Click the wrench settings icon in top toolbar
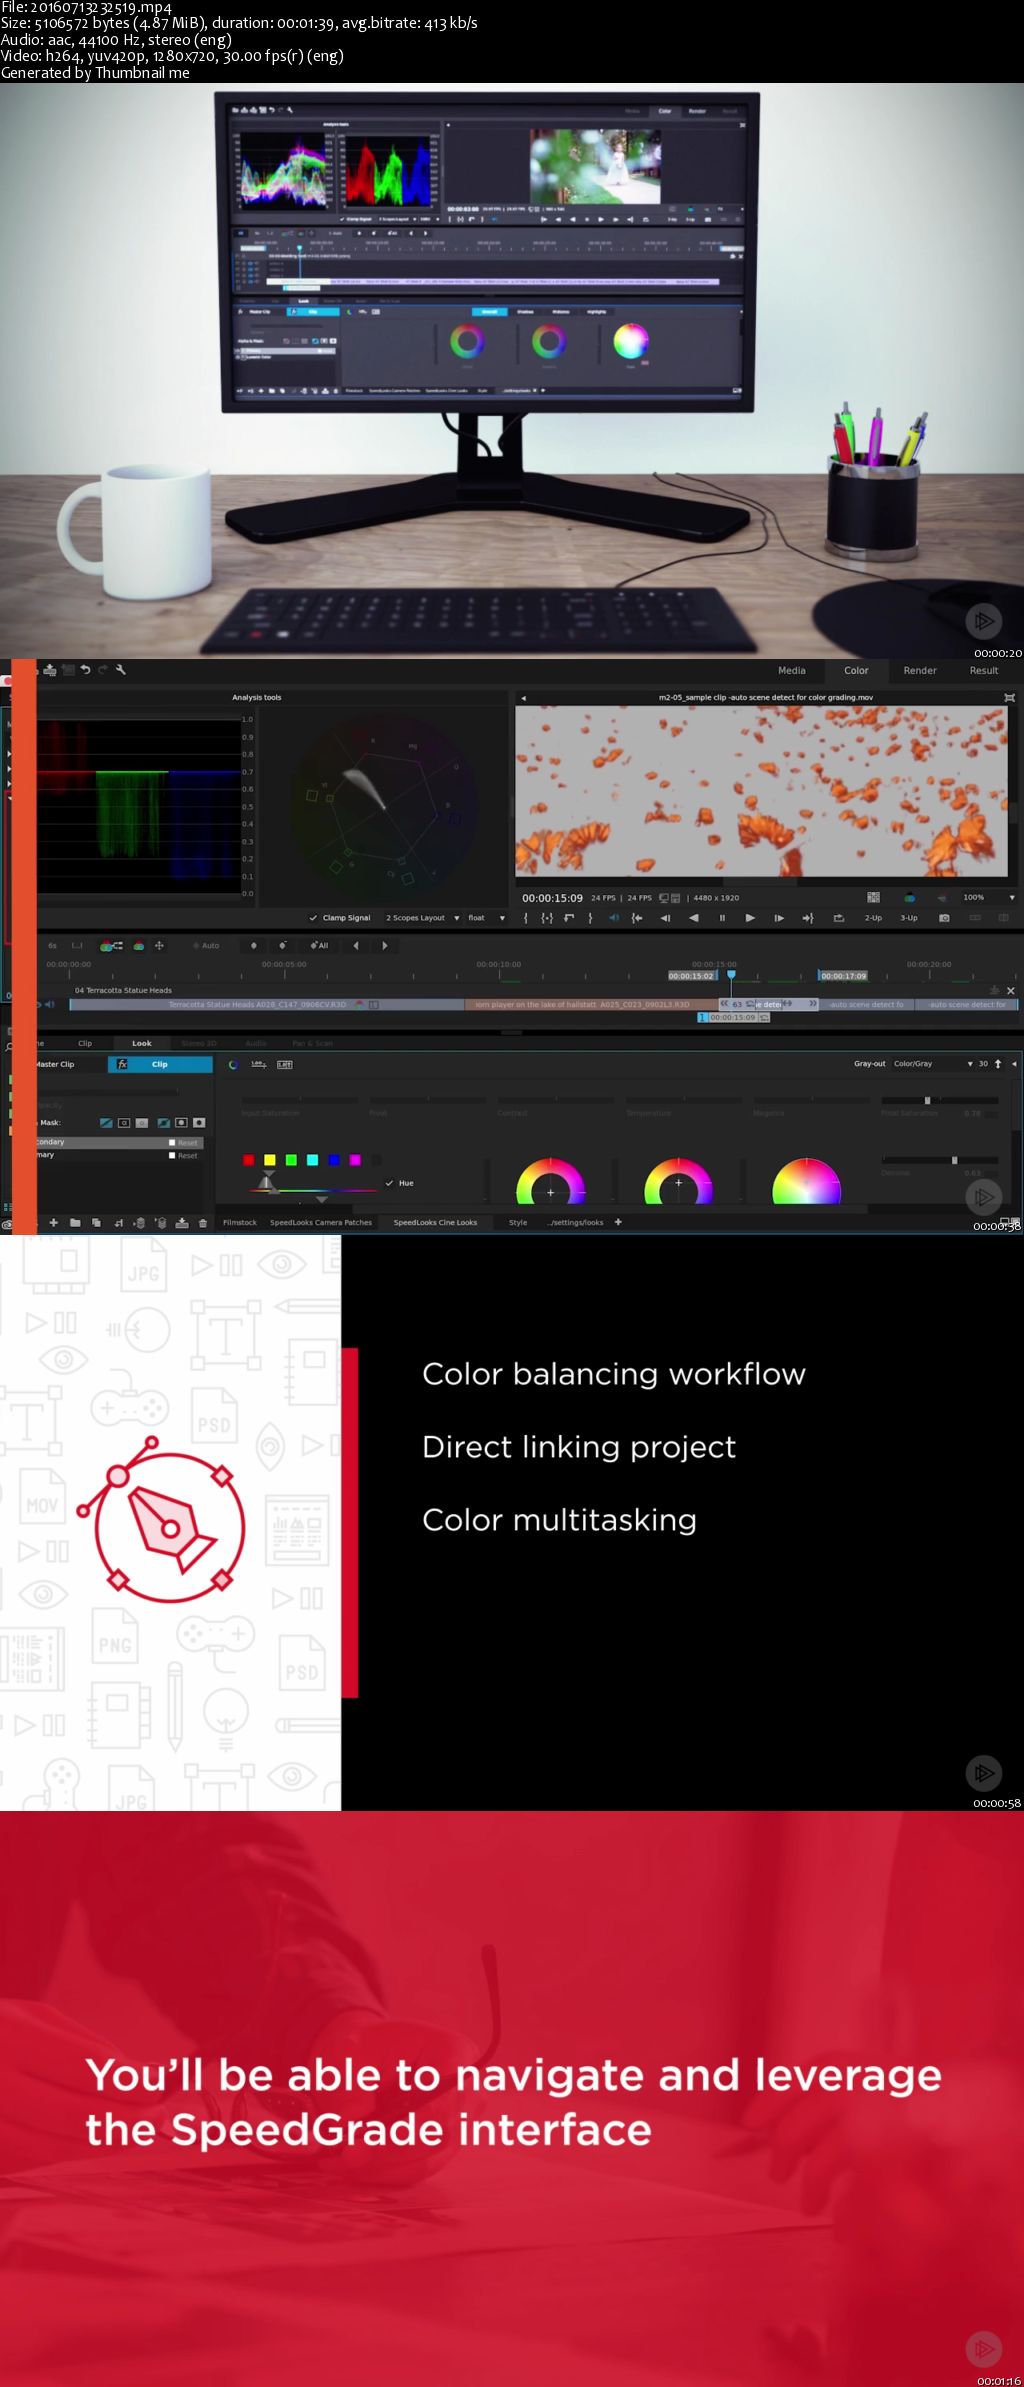The width and height of the screenshot is (1024, 2387). tap(121, 670)
